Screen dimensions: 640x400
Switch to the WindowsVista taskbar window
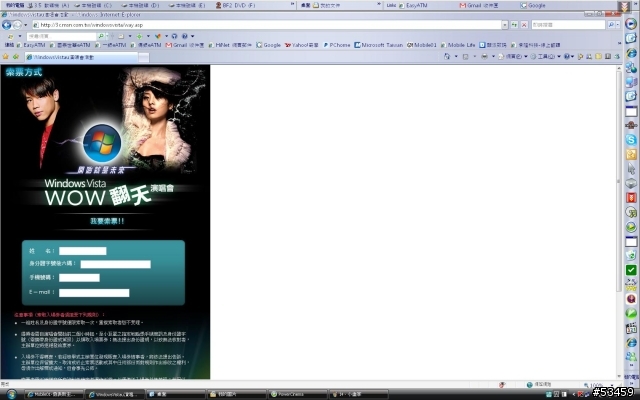115,394
